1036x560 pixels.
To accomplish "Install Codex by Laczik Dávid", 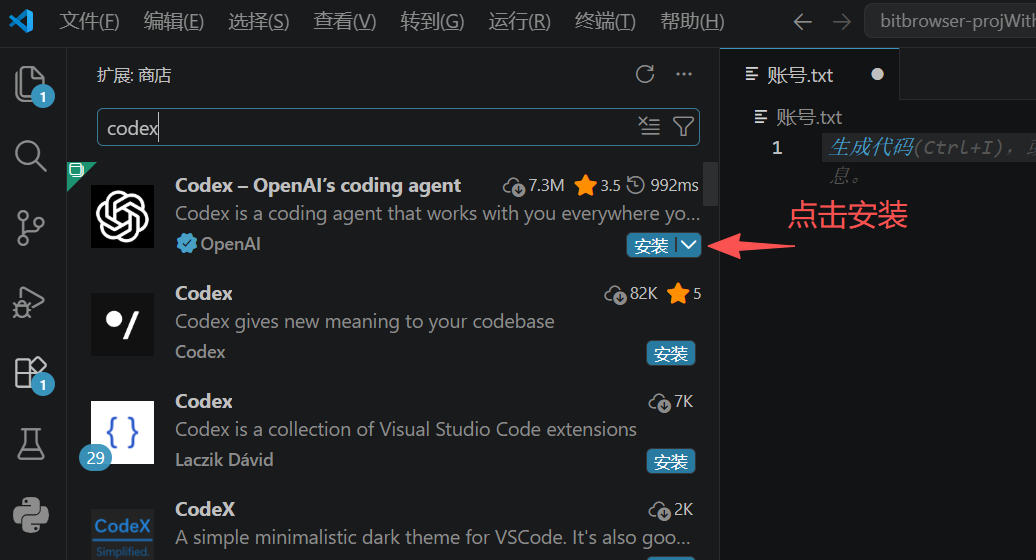I will point(671,461).
